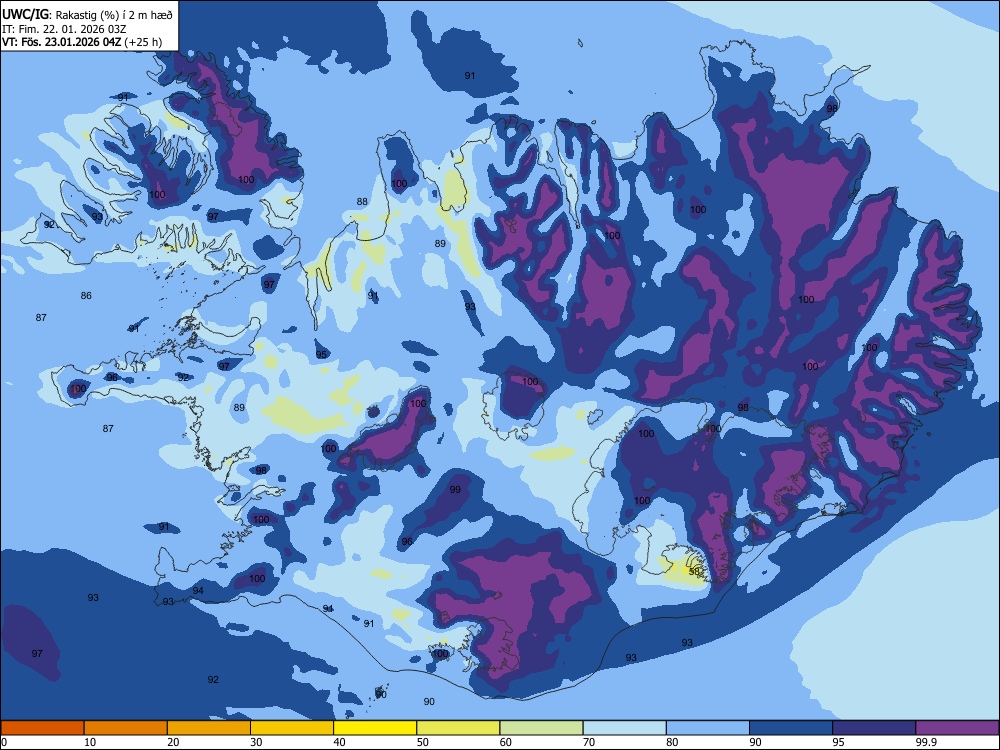Click the pale blue 70–80 legend swatch

coord(624,728)
